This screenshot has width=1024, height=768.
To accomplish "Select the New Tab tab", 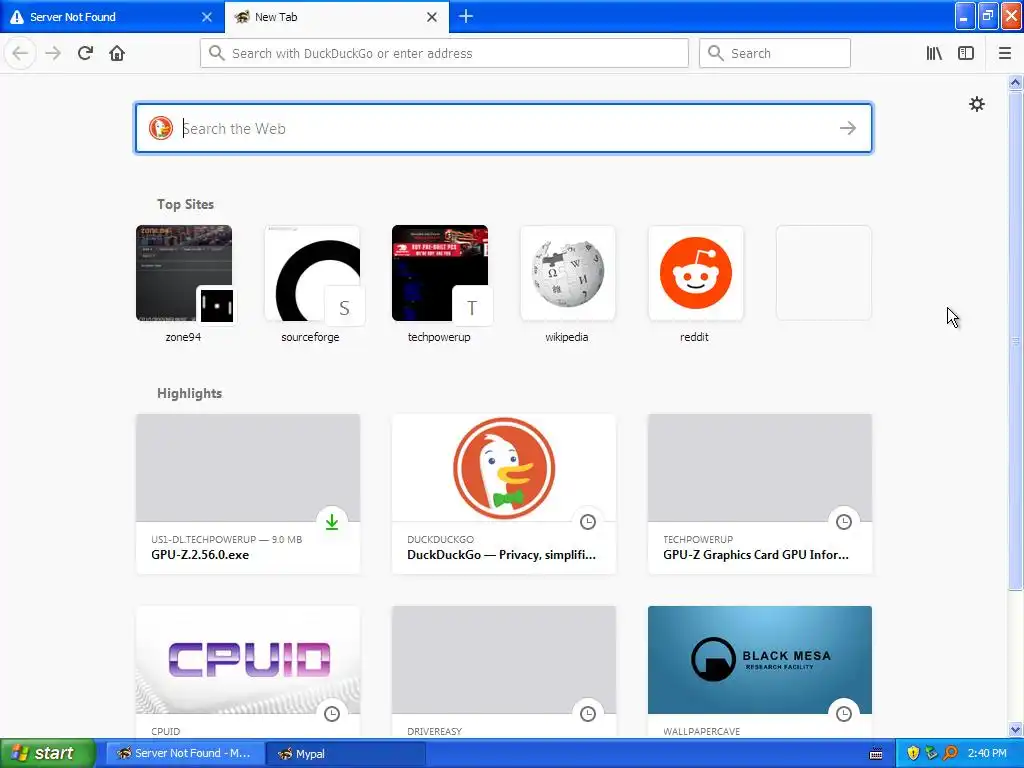I will [336, 17].
